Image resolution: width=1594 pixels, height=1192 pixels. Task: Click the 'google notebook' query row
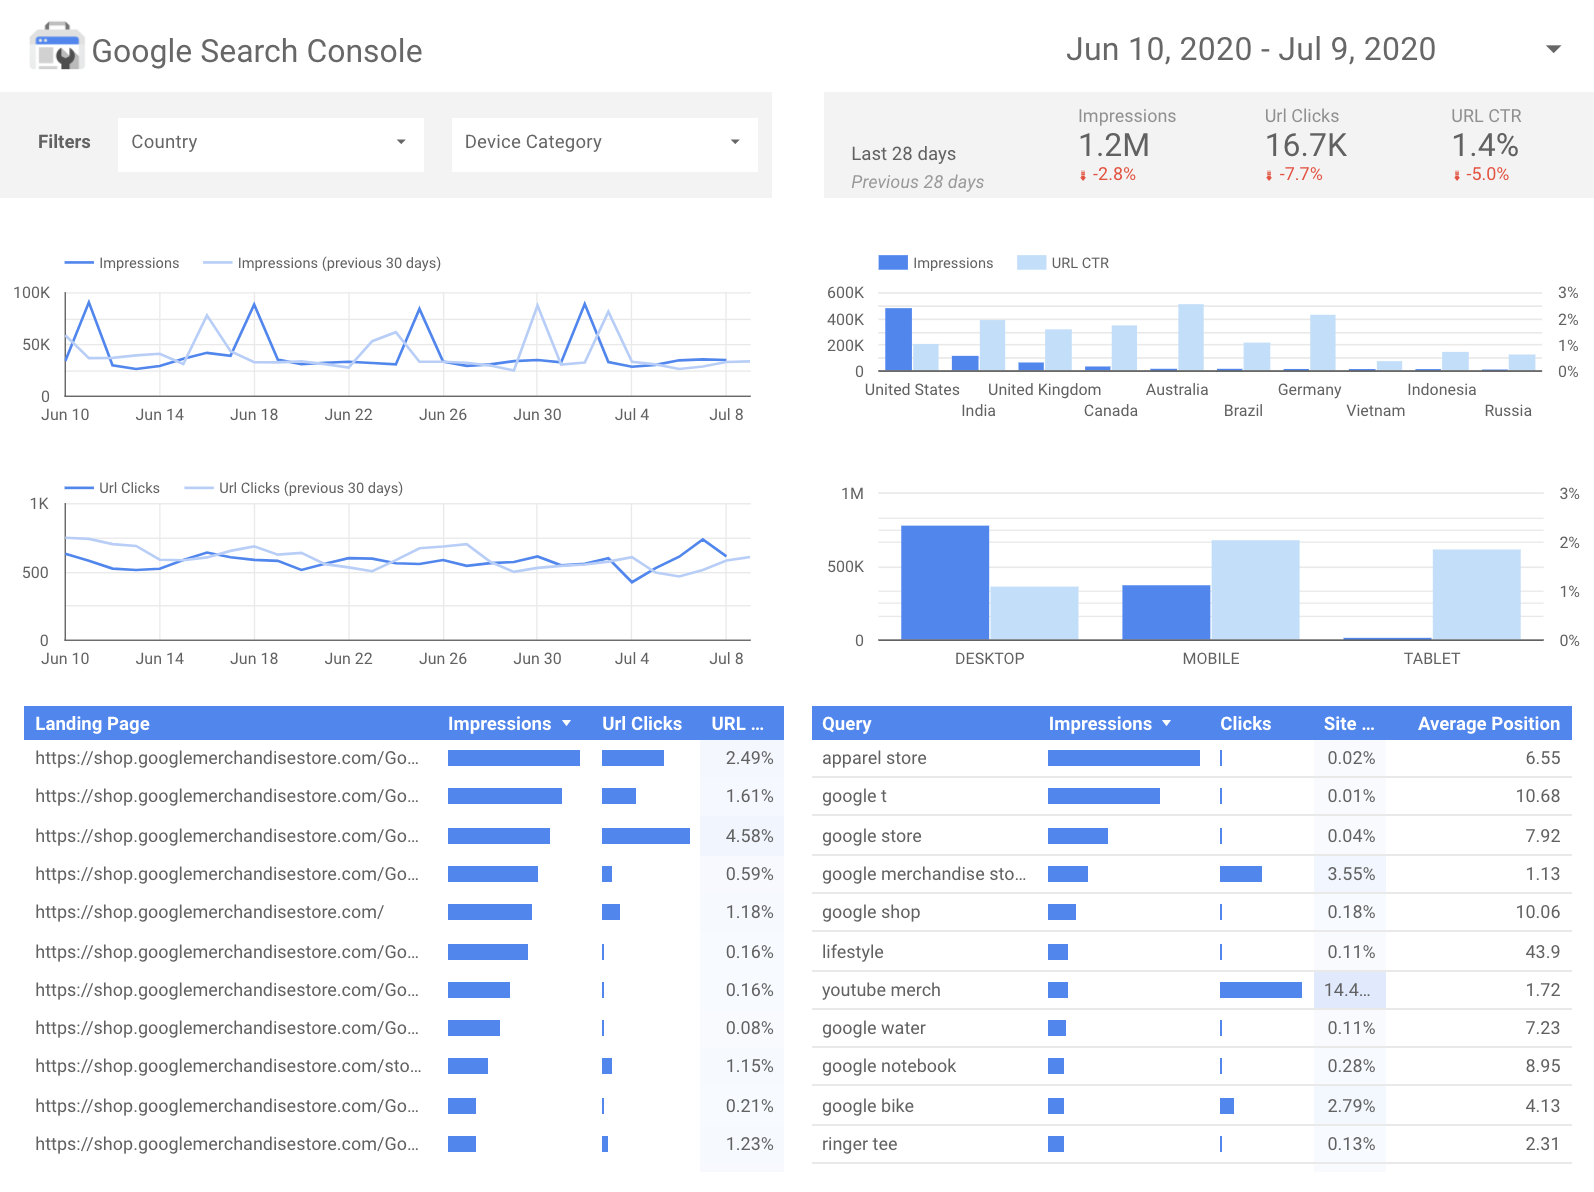coord(1191,1066)
